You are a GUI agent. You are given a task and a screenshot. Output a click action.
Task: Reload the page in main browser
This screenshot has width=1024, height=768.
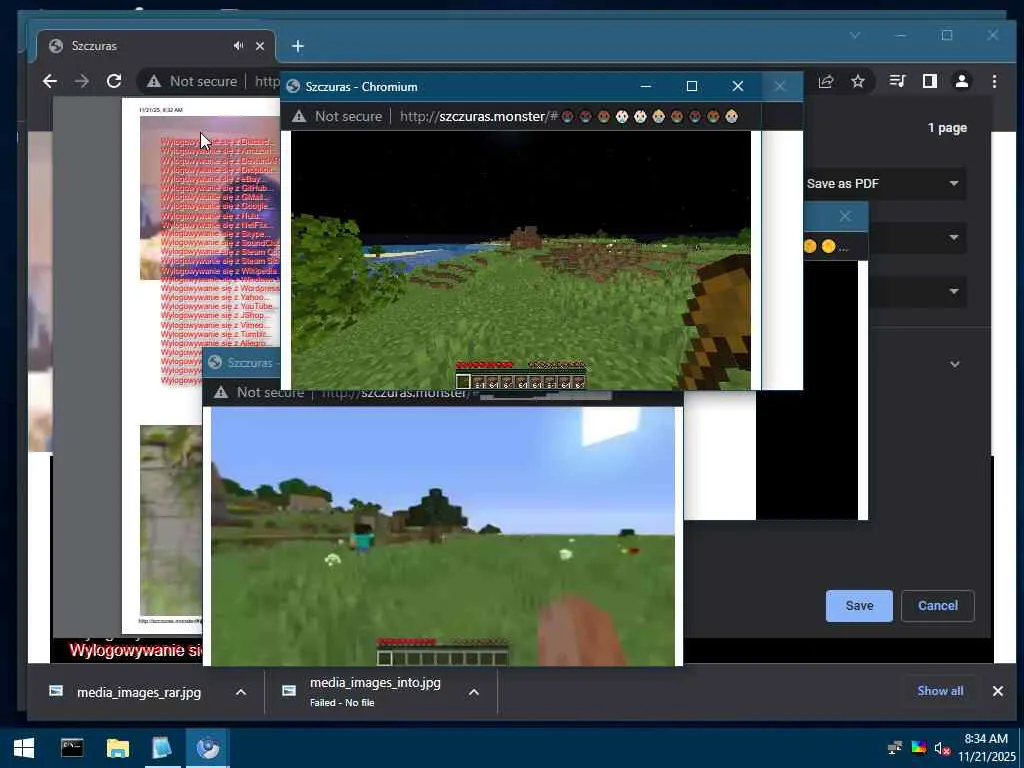pyautogui.click(x=114, y=81)
